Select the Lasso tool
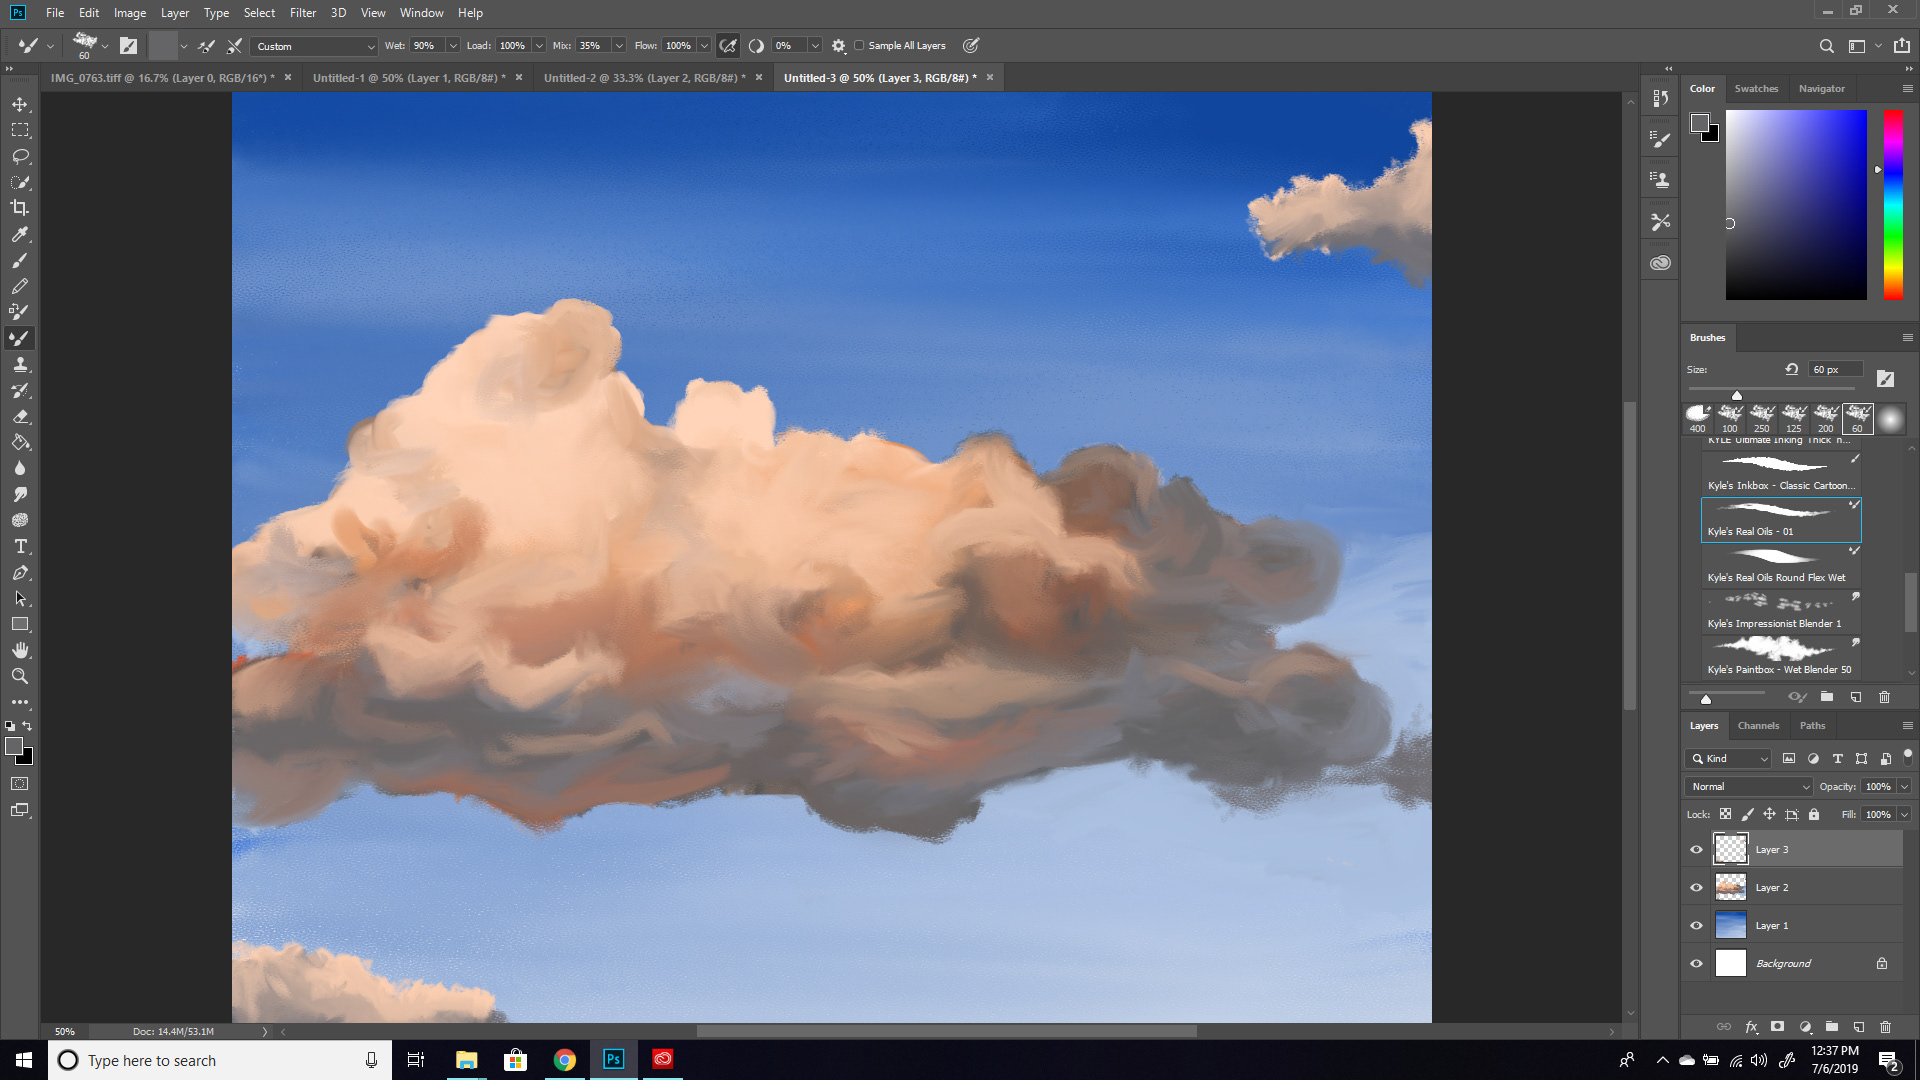This screenshot has width=1920, height=1080. click(x=20, y=156)
